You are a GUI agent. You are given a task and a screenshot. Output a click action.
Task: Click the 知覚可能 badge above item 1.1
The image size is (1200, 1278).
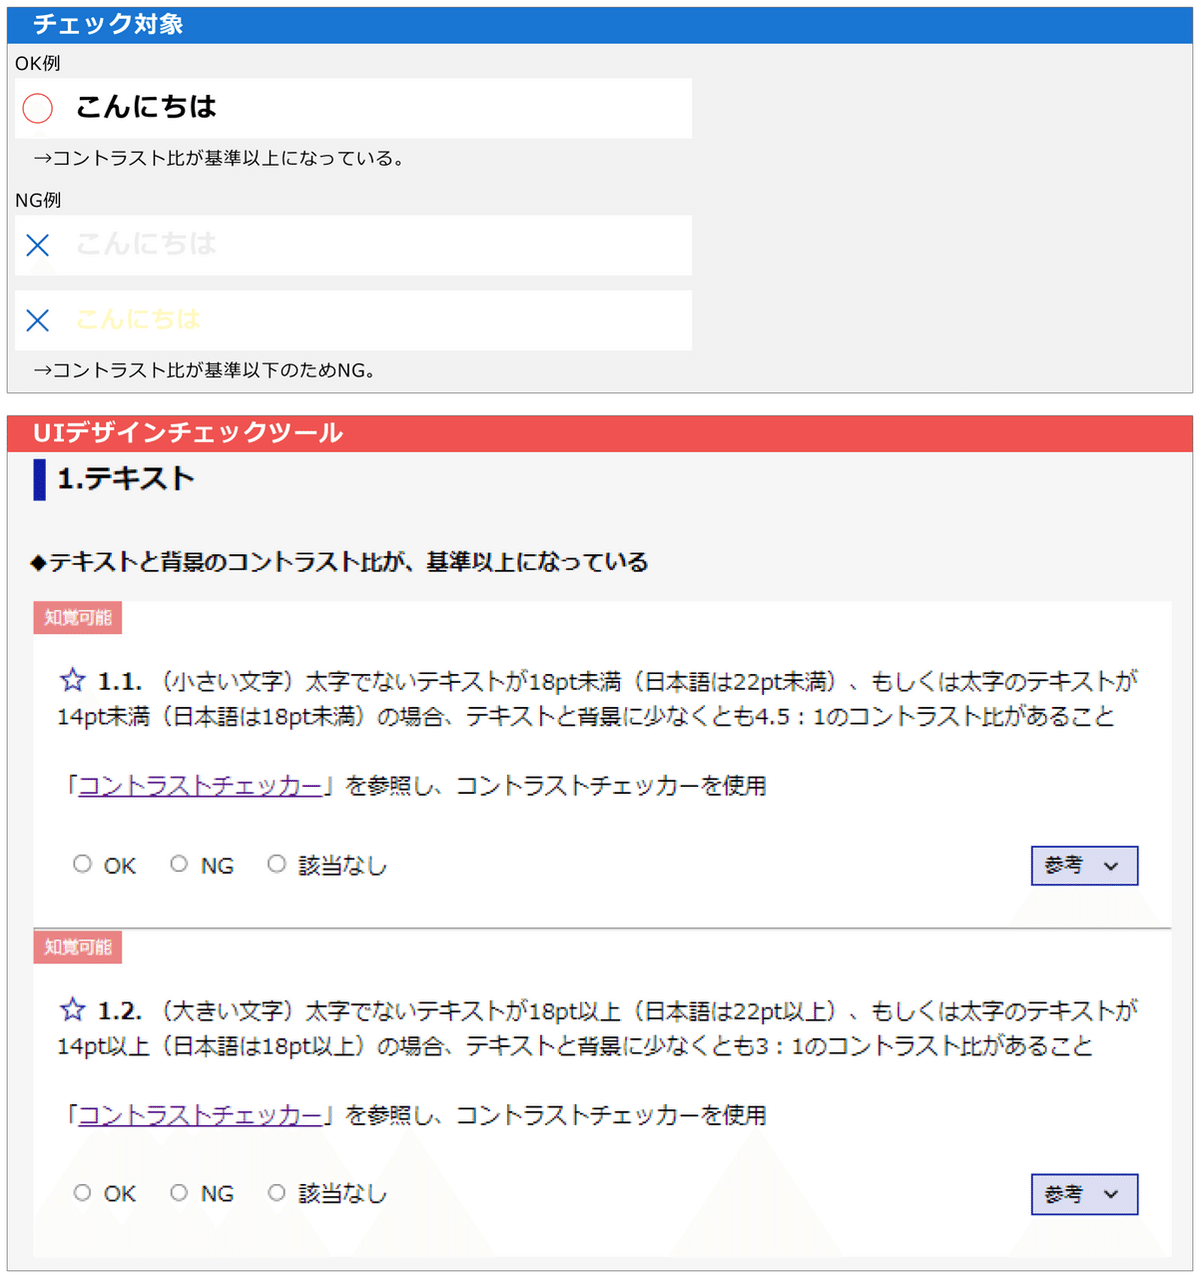(77, 617)
